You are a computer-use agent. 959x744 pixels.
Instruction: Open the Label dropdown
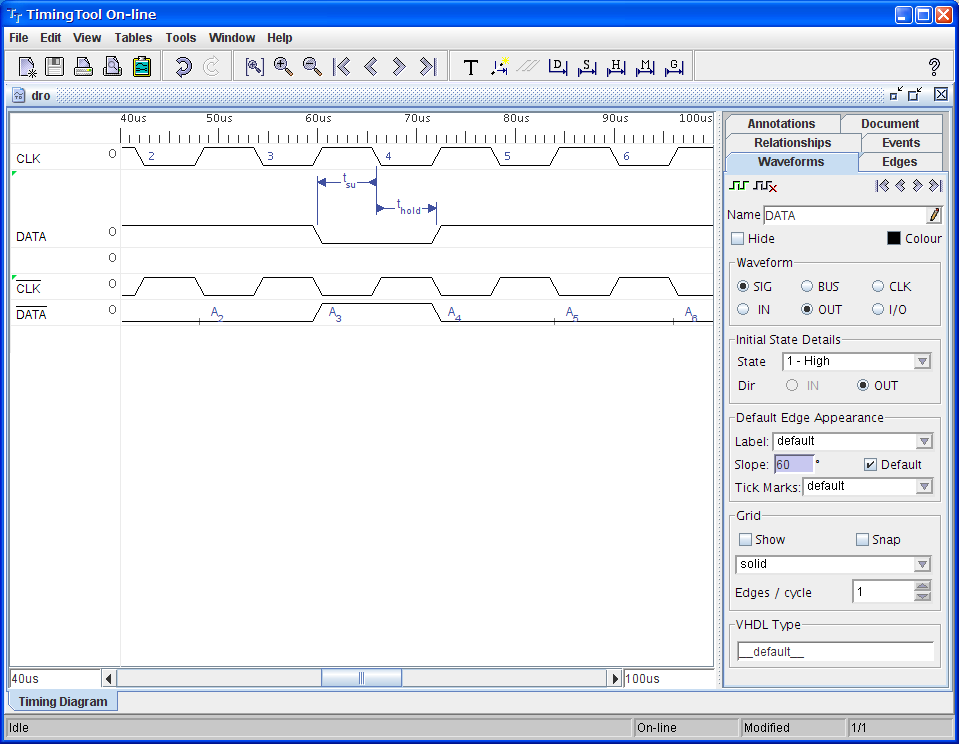click(x=853, y=441)
